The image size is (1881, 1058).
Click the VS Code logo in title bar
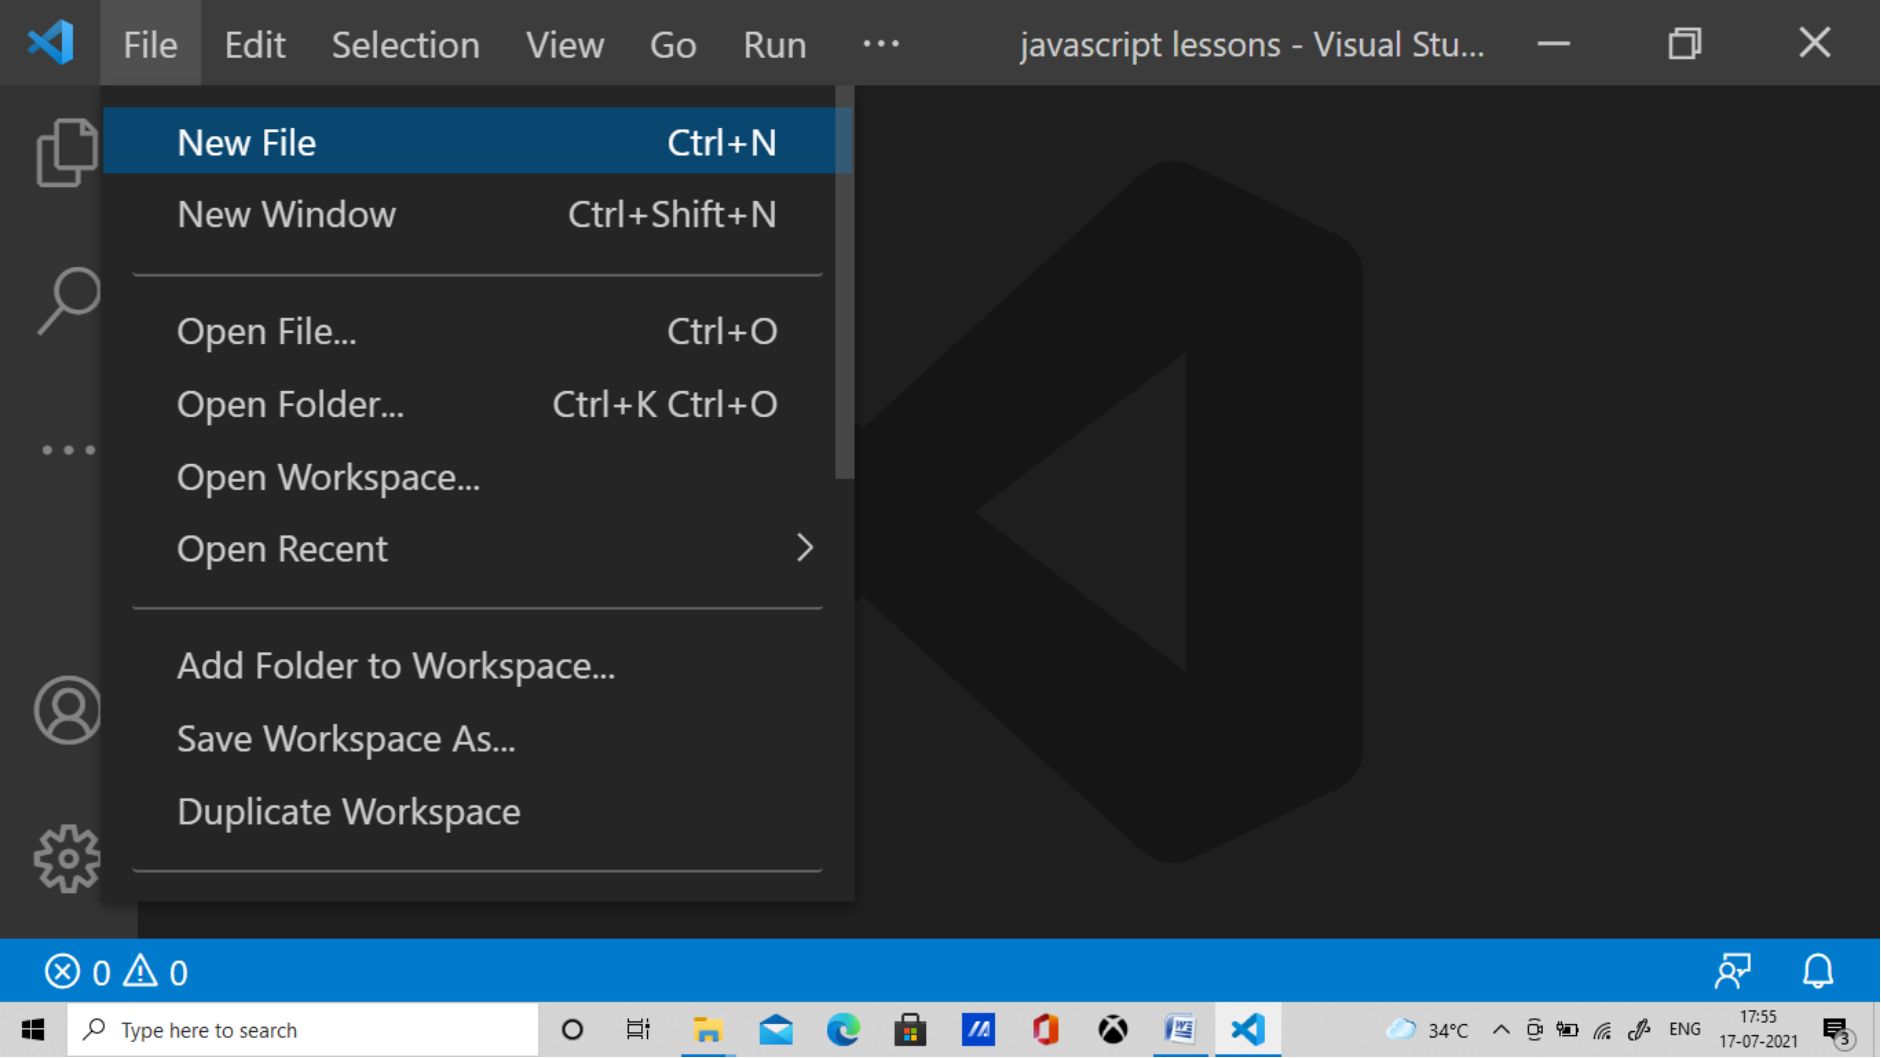(x=50, y=43)
